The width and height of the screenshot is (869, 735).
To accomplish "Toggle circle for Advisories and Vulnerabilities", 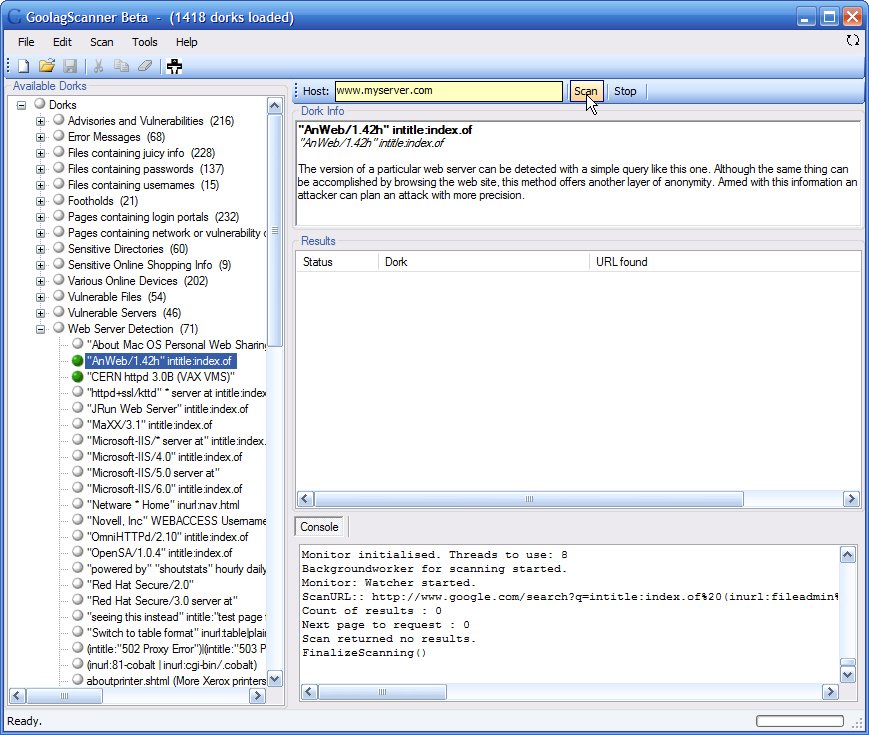I will (59, 120).
